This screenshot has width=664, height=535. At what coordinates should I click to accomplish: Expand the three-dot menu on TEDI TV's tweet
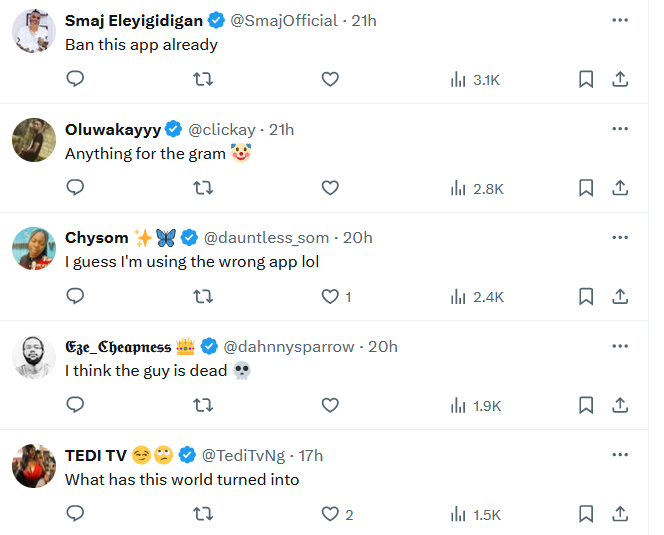(620, 455)
